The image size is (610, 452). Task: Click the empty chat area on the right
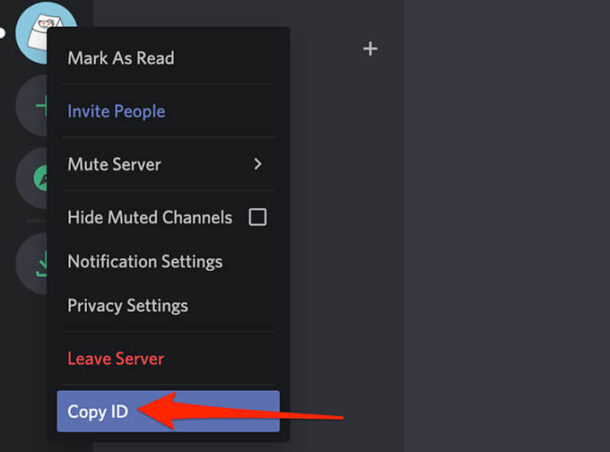pyautogui.click(x=506, y=220)
